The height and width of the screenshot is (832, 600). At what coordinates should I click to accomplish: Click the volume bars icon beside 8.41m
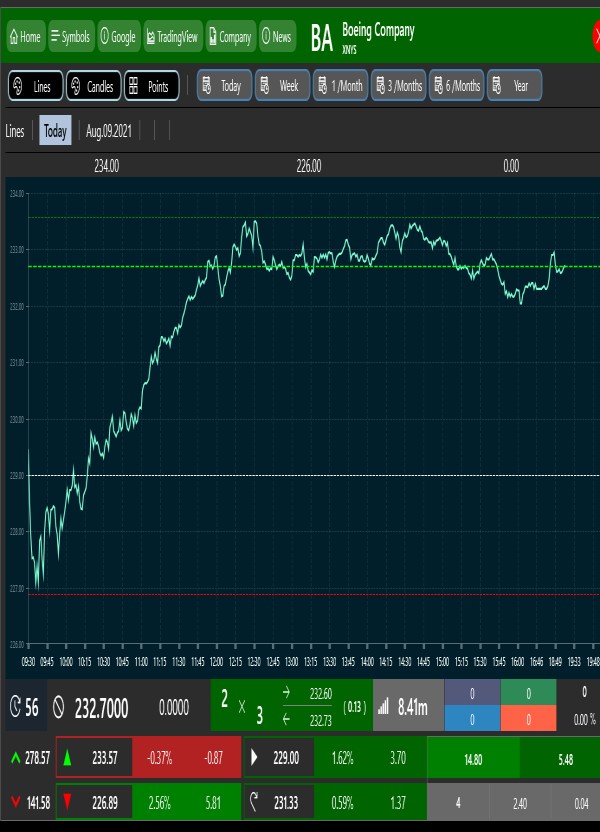[385, 708]
